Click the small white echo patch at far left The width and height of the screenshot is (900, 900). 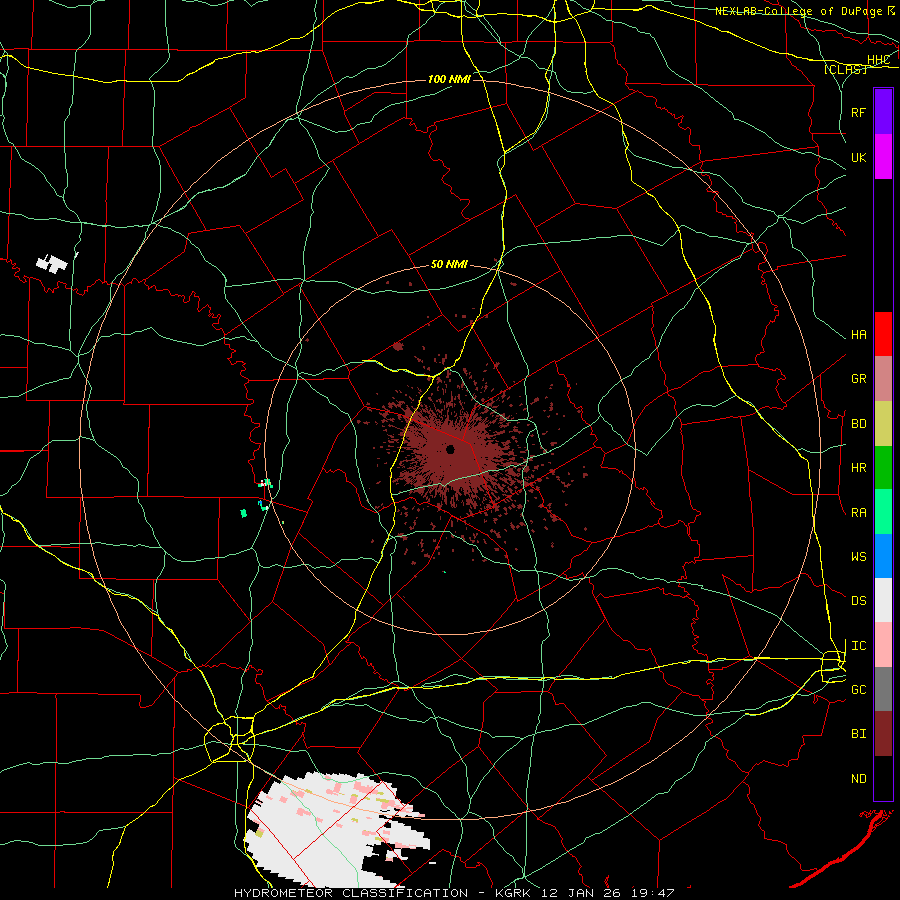tap(52, 263)
